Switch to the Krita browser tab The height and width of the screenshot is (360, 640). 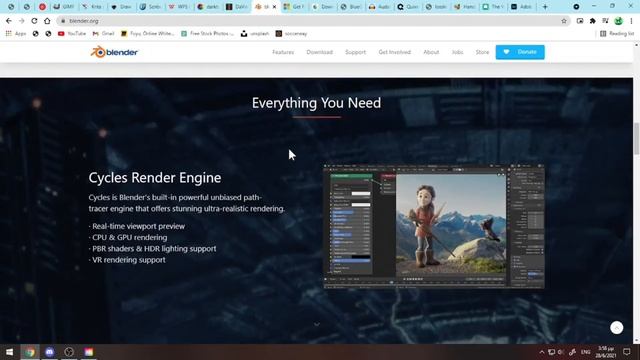click(92, 7)
